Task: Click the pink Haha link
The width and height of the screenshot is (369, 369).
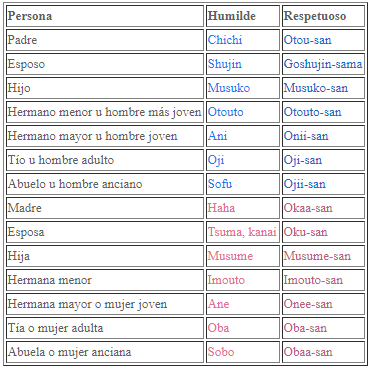Action: coord(221,208)
